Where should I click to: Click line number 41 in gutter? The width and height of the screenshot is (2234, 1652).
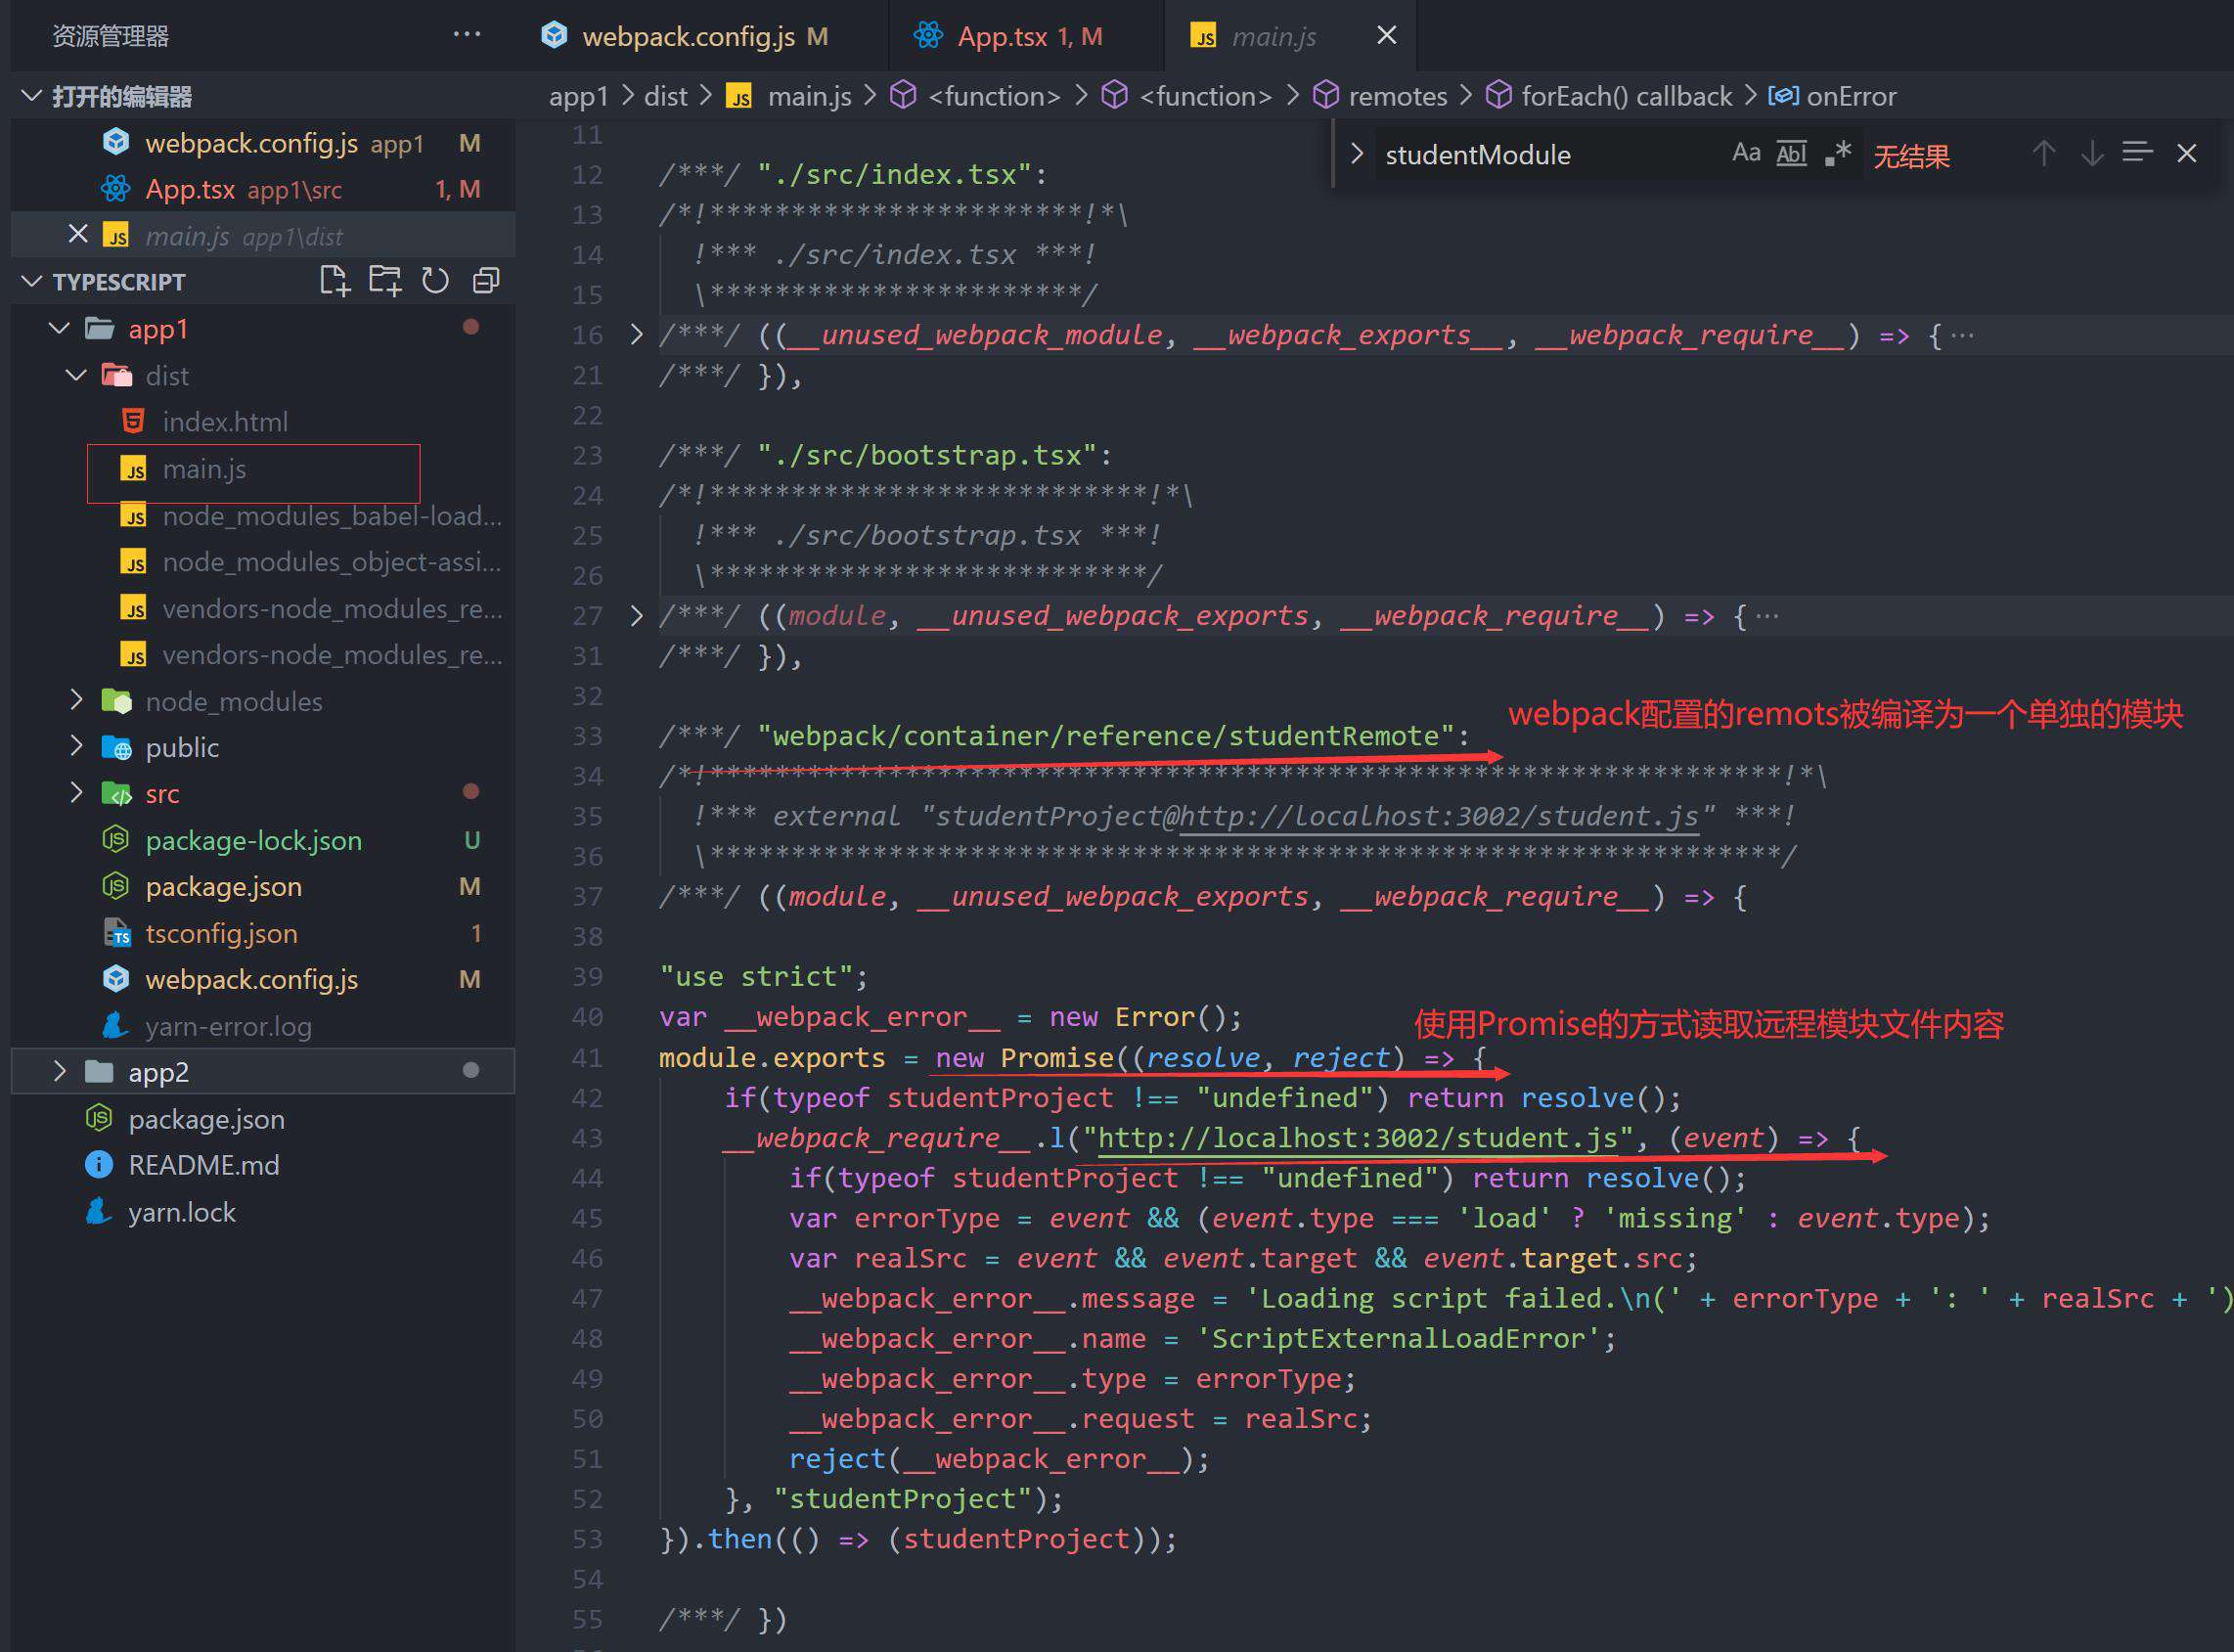pos(587,1058)
